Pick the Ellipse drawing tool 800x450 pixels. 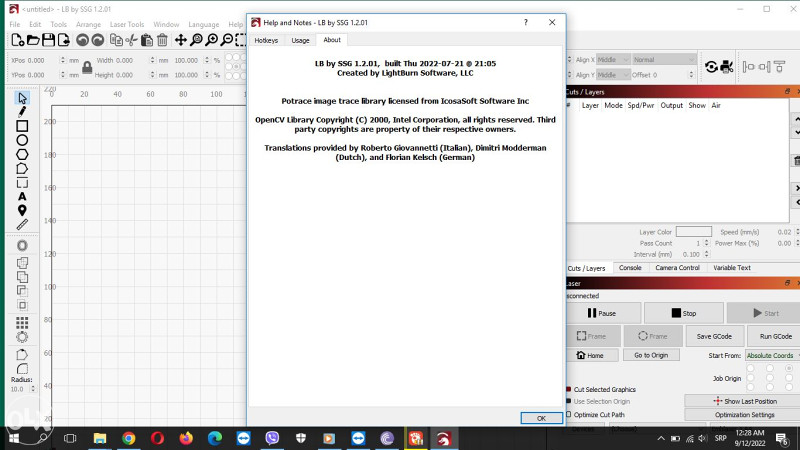click(x=22, y=140)
